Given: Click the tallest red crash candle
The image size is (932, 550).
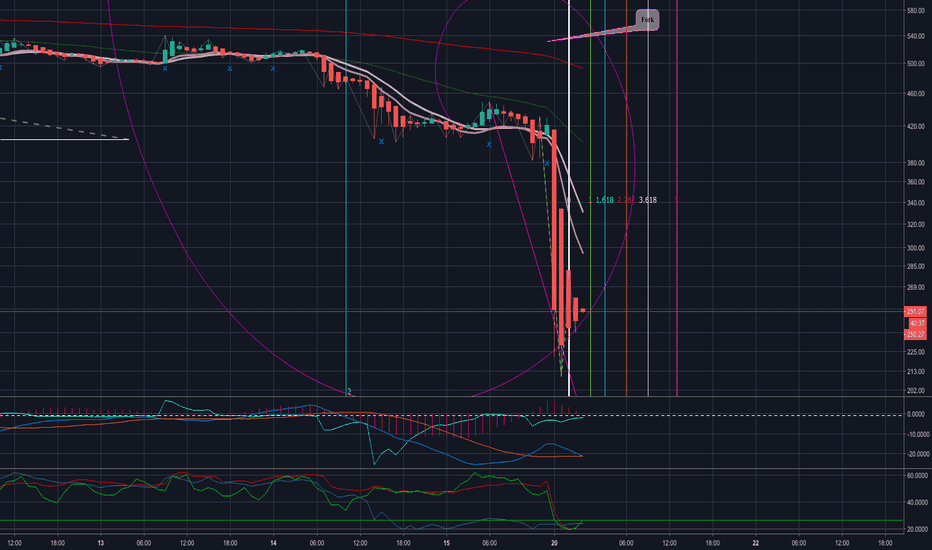Looking at the screenshot, I should (554, 220).
